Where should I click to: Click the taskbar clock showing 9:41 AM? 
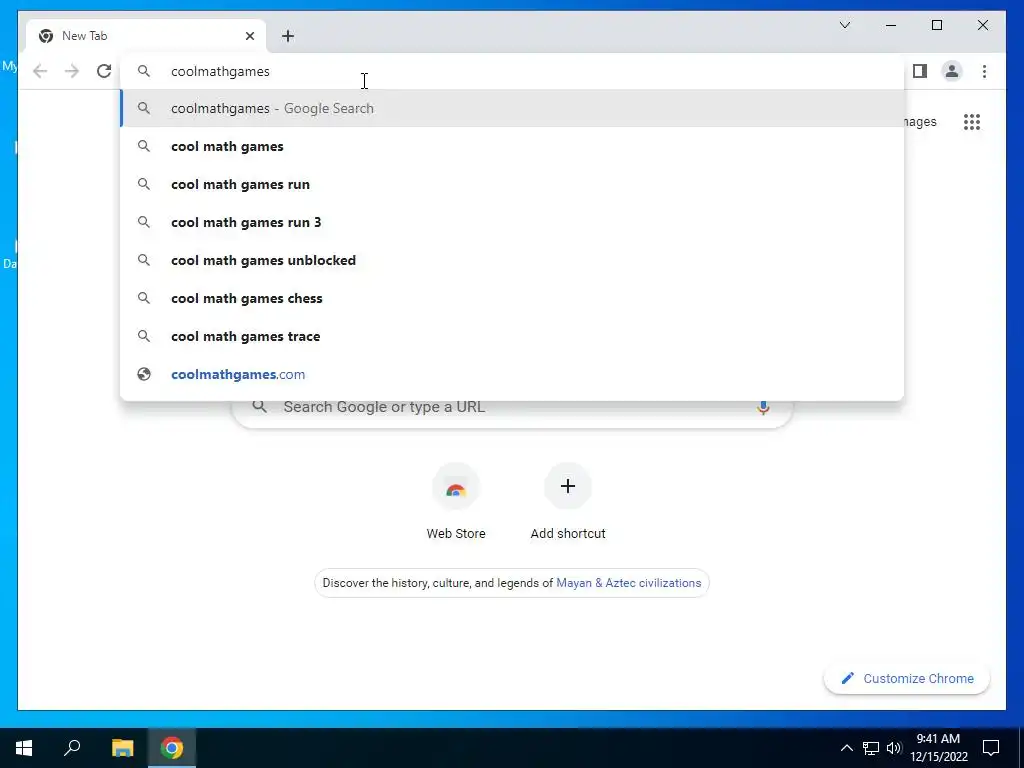938,748
